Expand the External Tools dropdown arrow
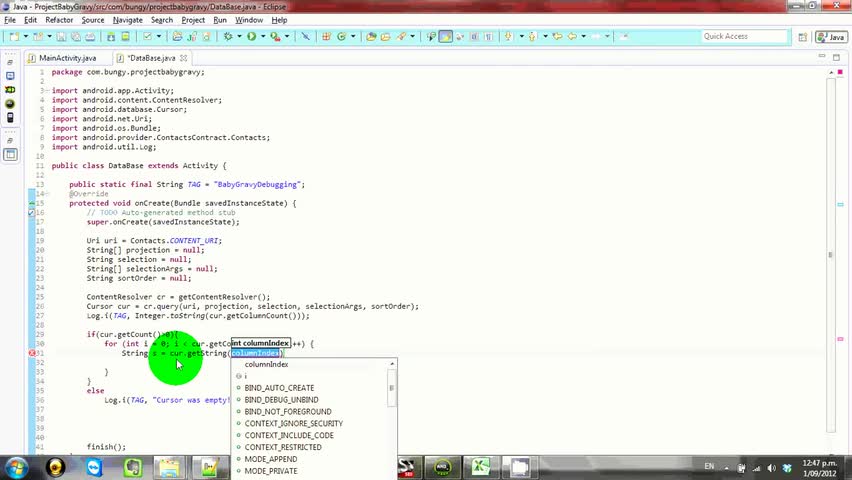The width and height of the screenshot is (852, 480). pos(287,36)
